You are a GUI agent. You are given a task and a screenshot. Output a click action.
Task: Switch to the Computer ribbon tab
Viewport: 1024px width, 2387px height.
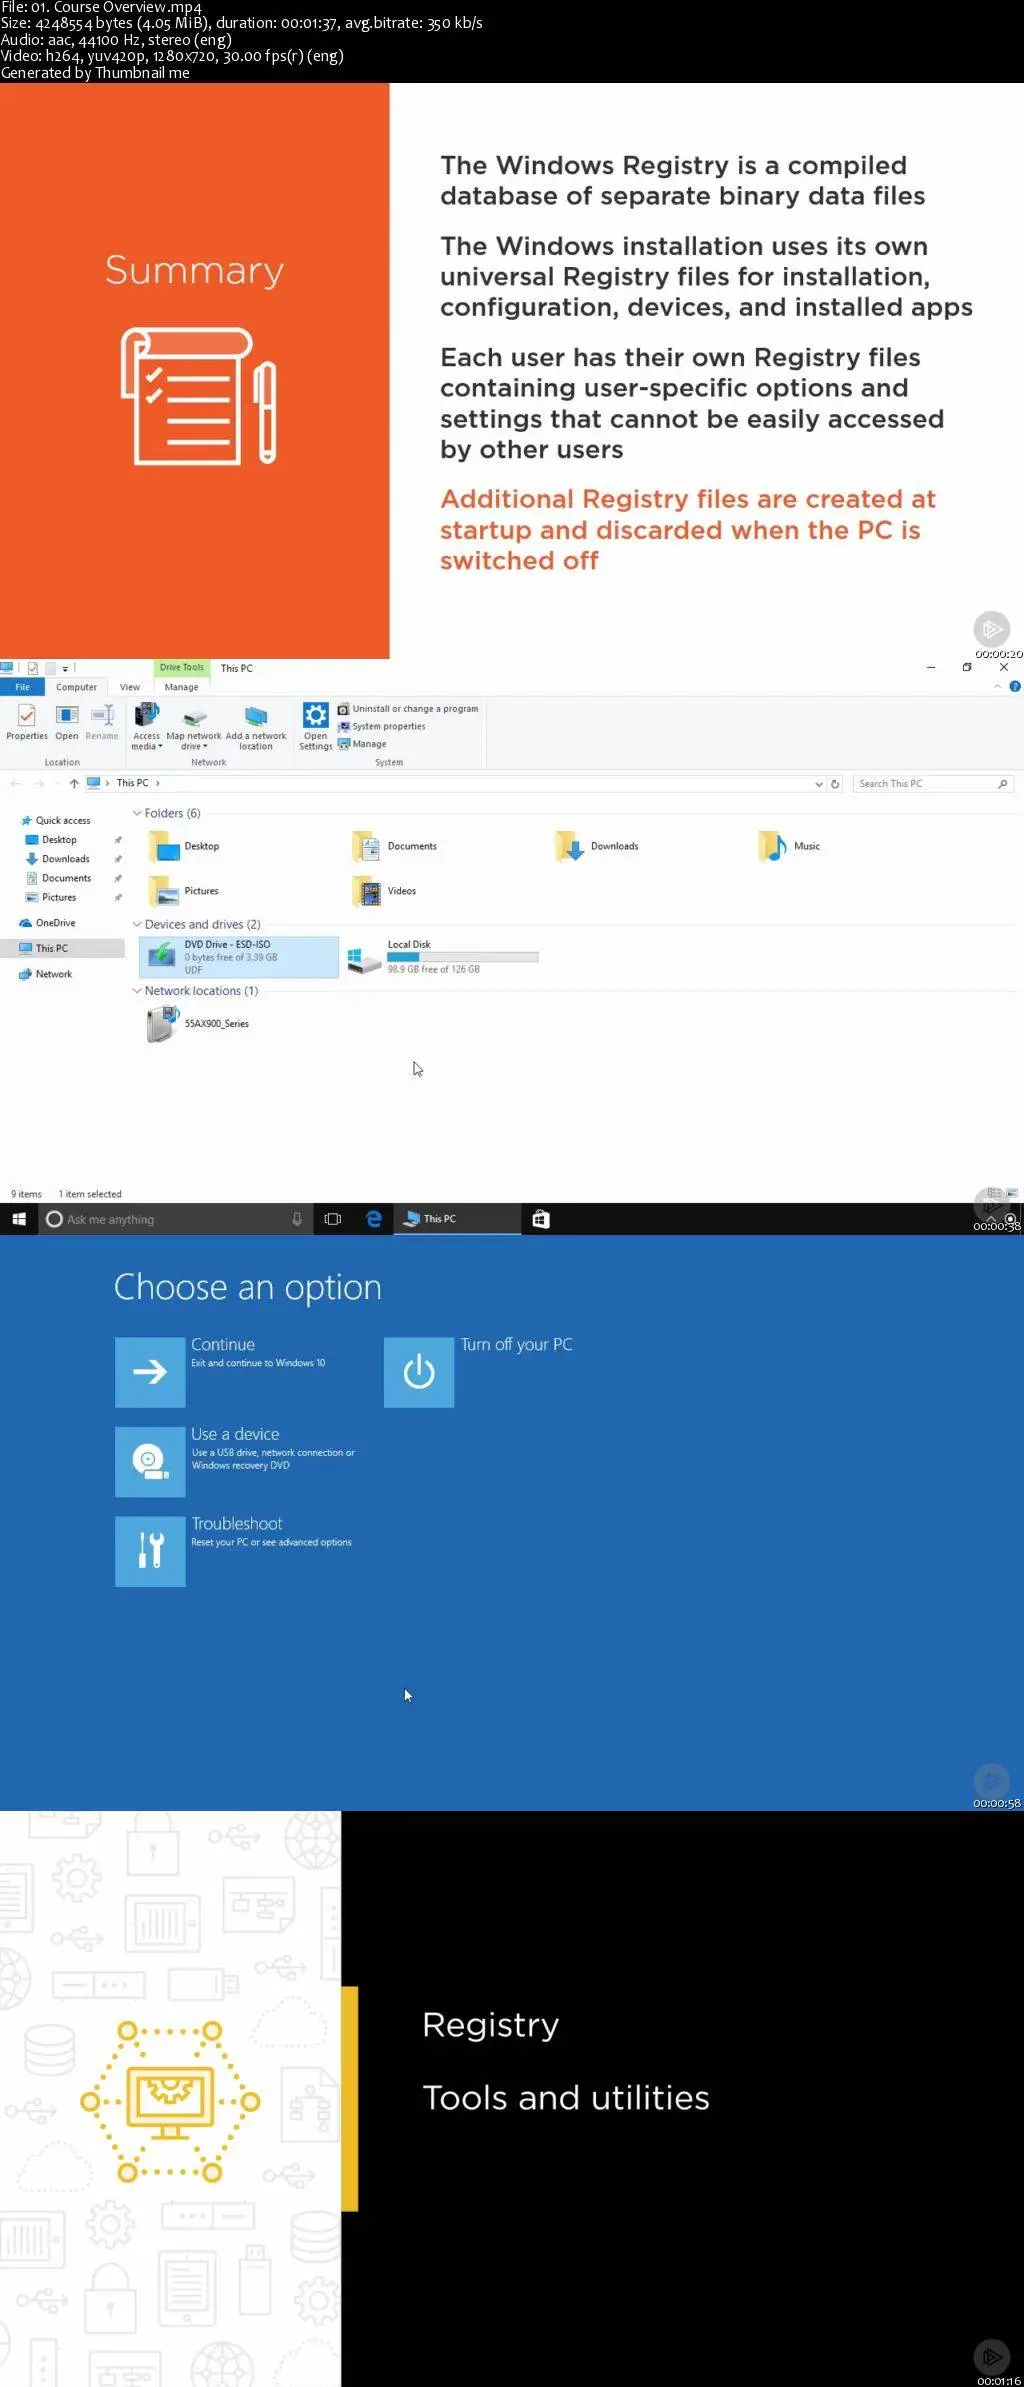[76, 687]
